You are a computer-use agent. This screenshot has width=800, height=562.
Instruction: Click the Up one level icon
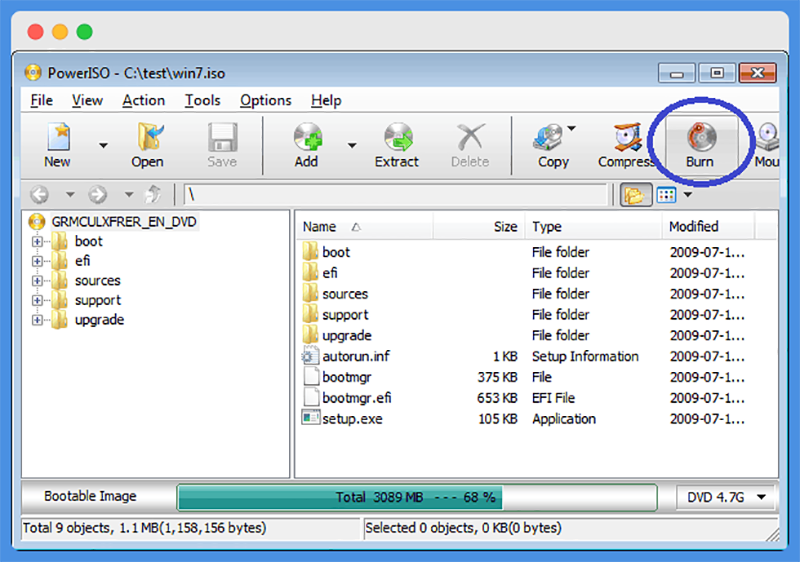click(153, 194)
